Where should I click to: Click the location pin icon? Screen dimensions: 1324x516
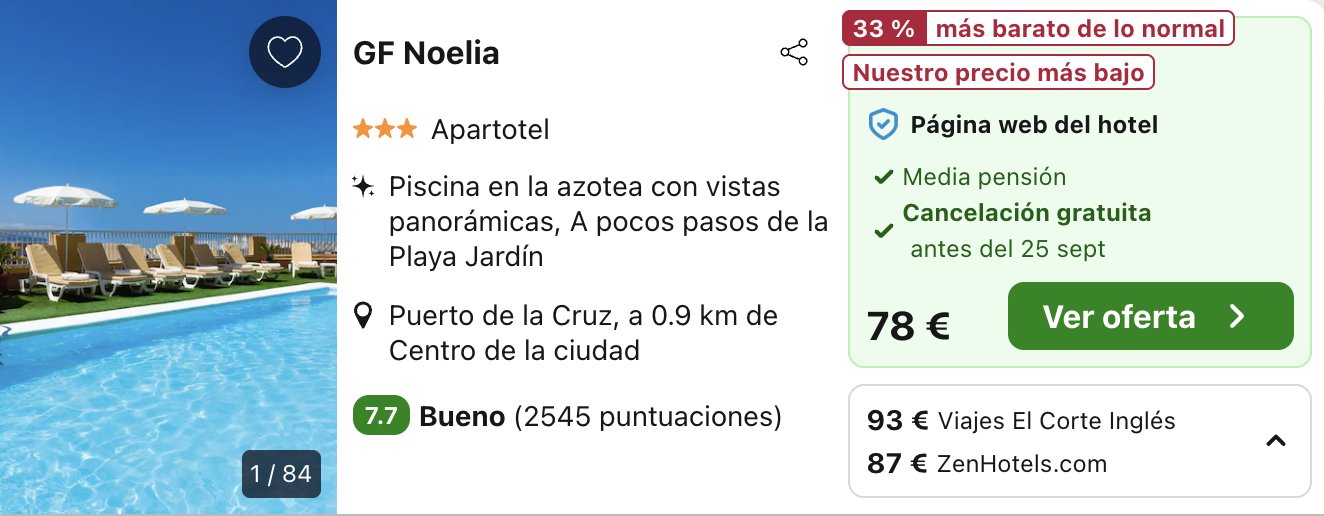pos(365,317)
